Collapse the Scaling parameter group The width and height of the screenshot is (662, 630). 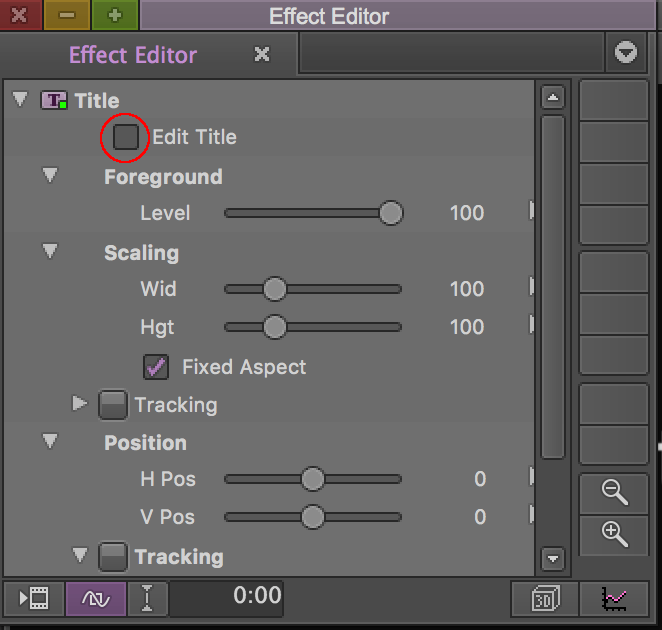pos(50,252)
